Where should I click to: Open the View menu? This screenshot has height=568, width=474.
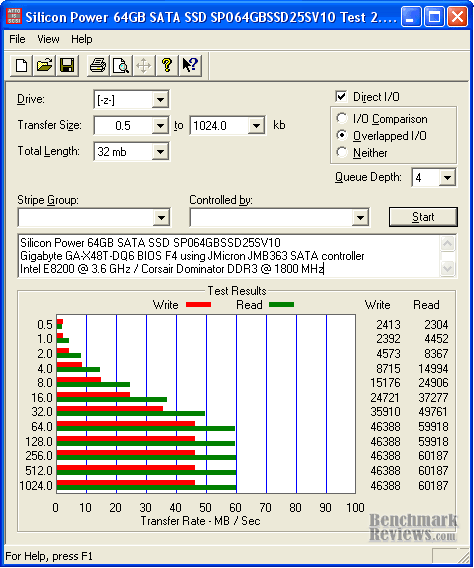48,39
